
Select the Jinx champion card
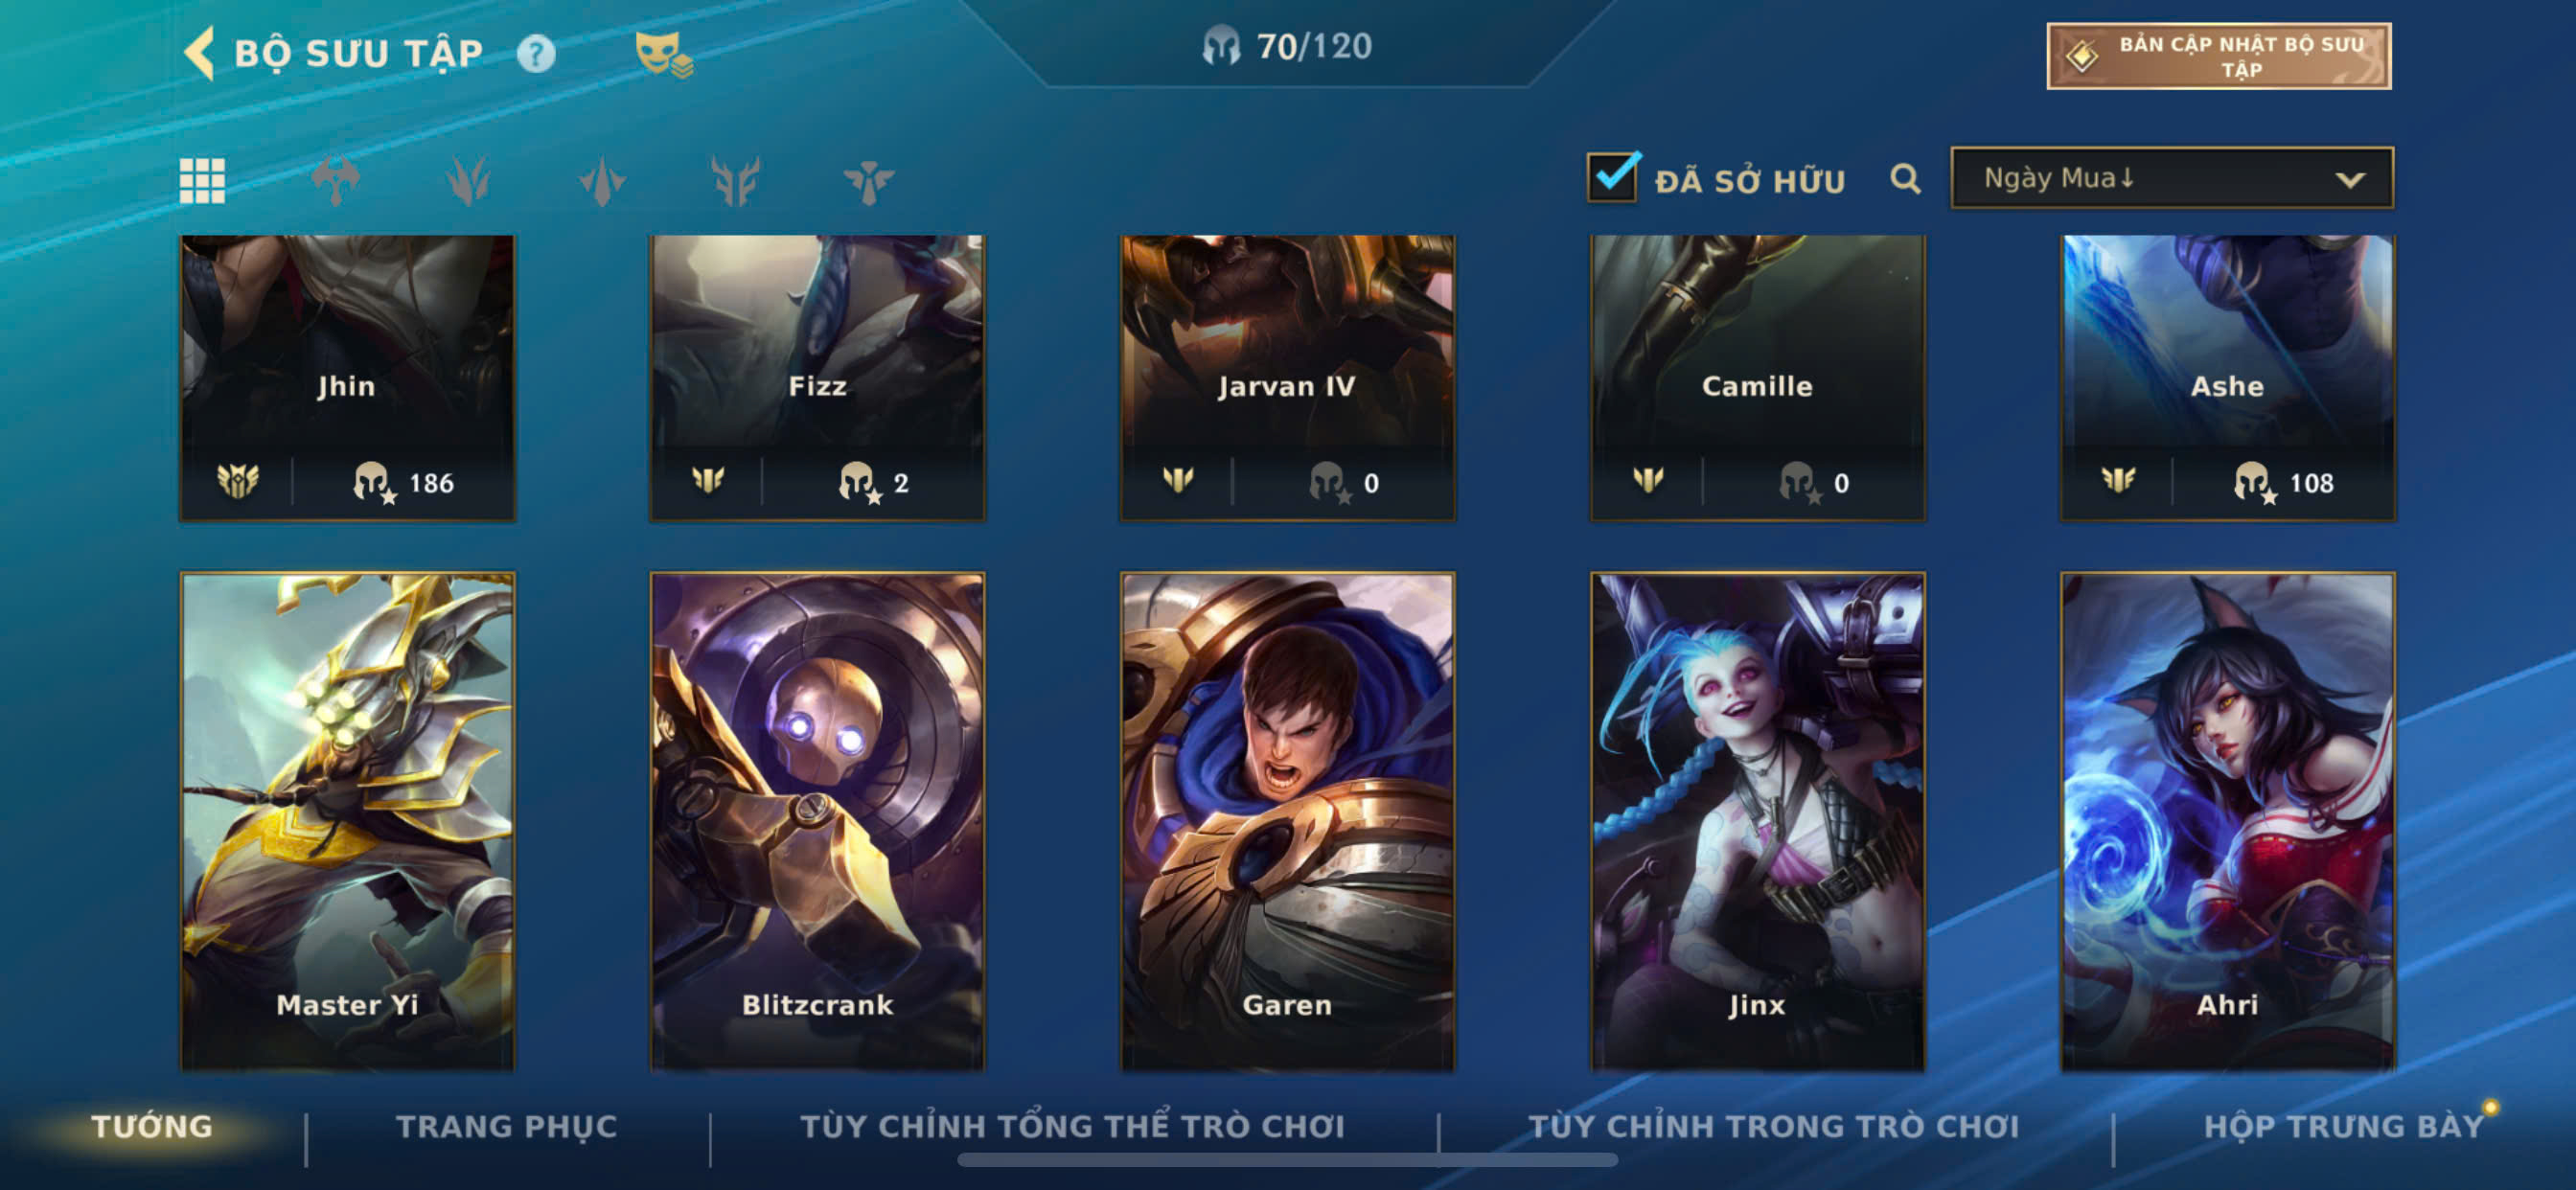(x=1757, y=821)
